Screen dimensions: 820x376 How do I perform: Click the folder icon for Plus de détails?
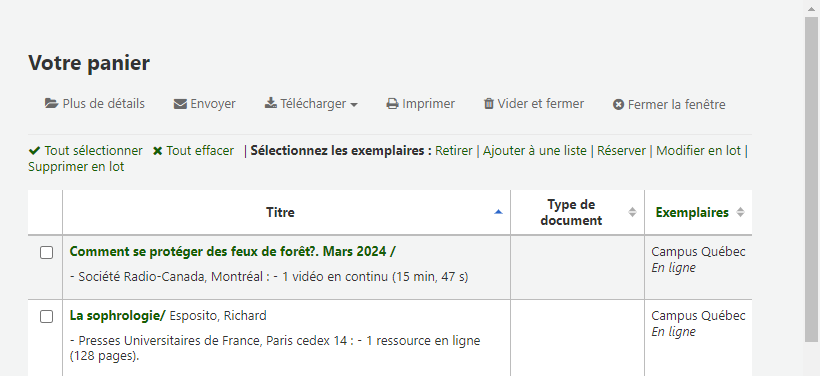click(x=51, y=104)
